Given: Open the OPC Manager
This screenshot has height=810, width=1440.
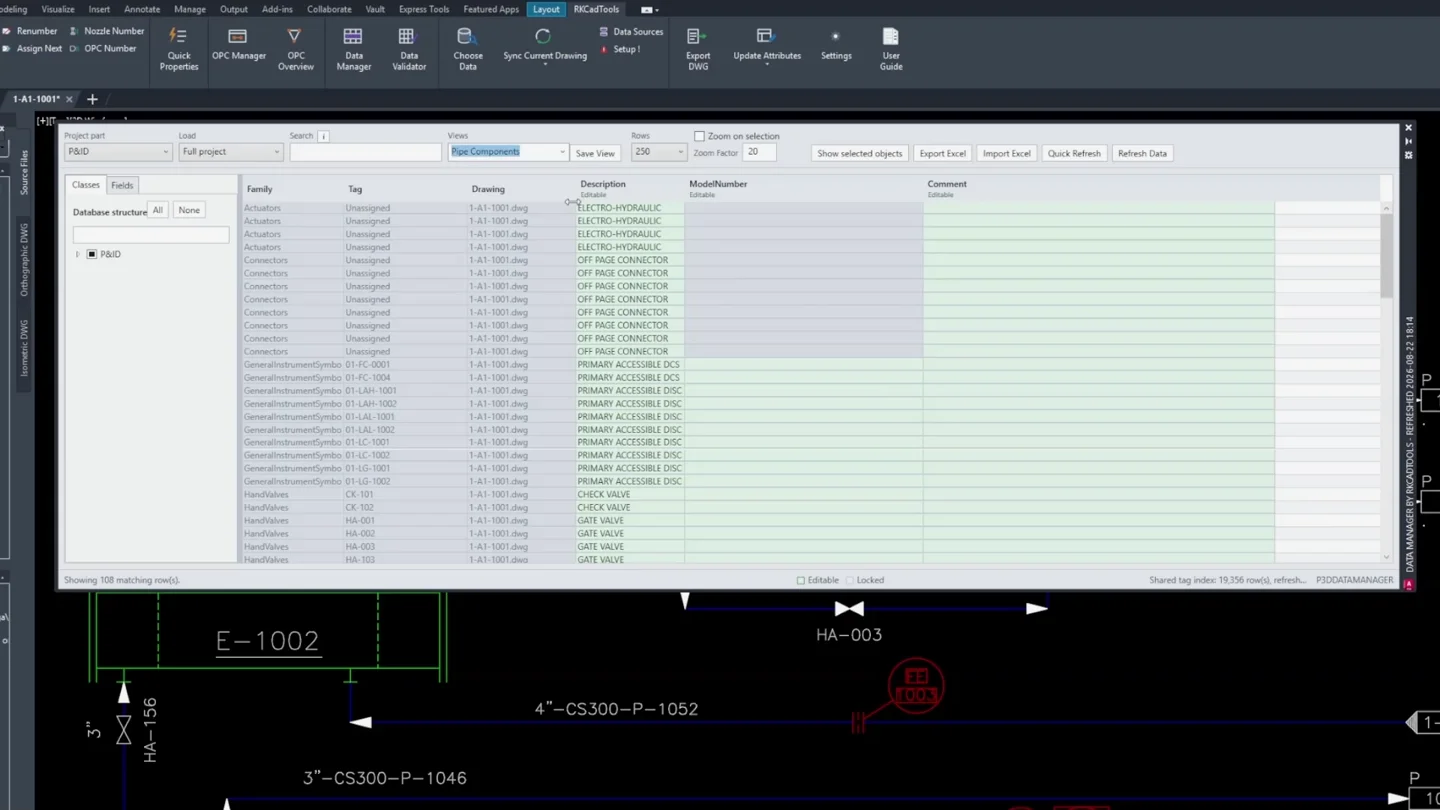Looking at the screenshot, I should coord(239,44).
